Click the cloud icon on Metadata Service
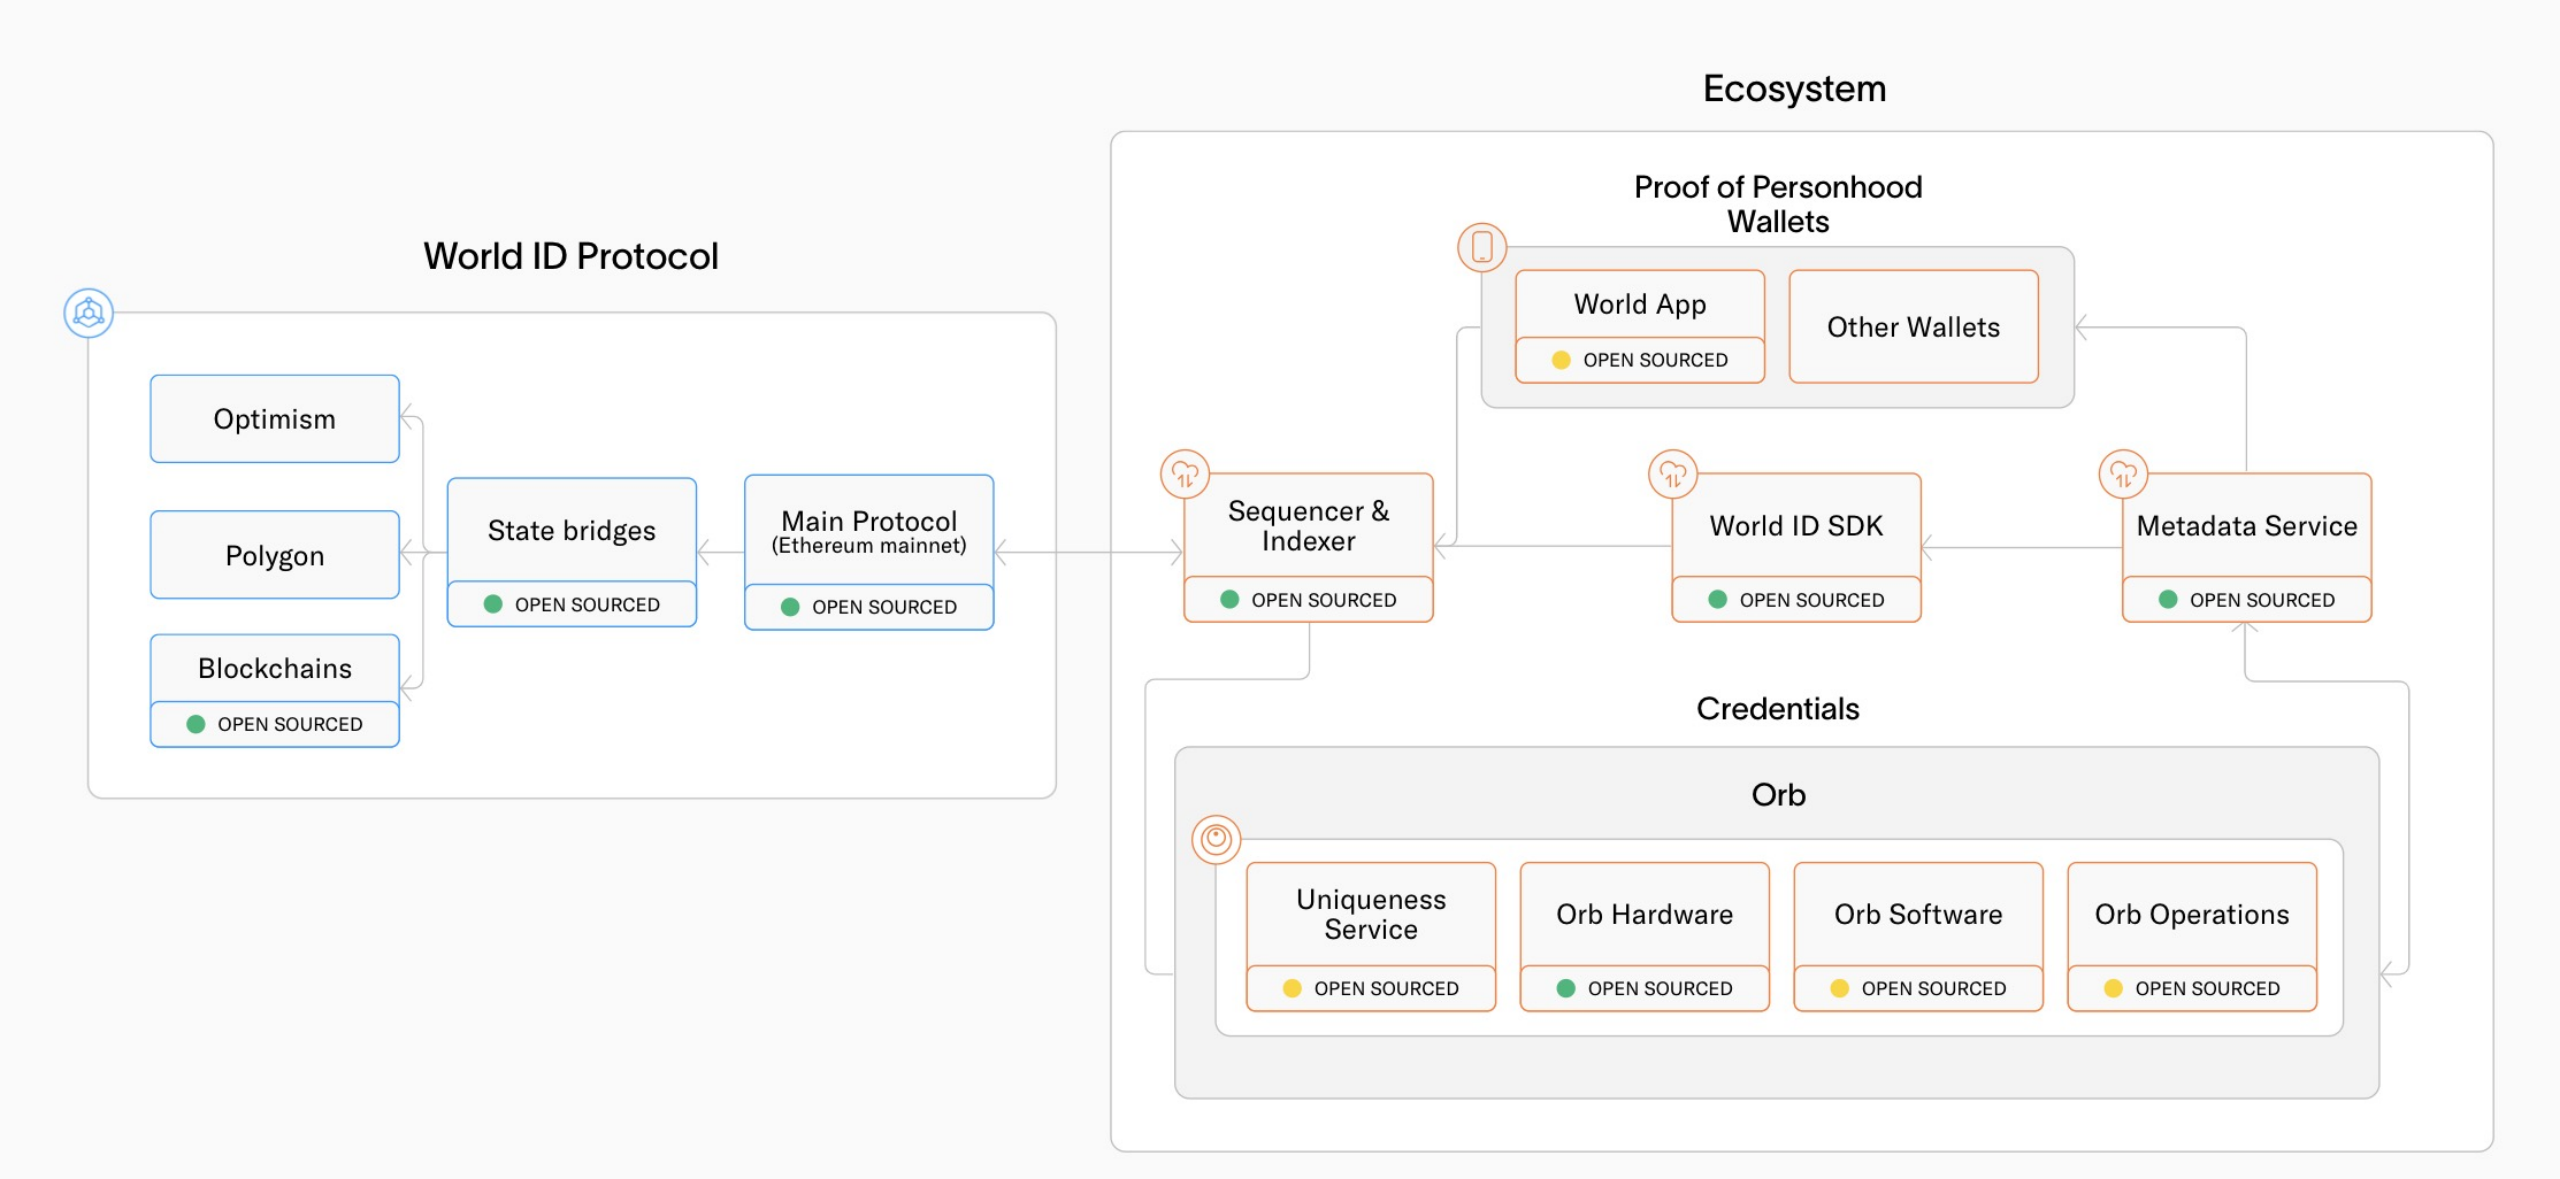Image resolution: width=2560 pixels, height=1179 pixels. 2123,474
